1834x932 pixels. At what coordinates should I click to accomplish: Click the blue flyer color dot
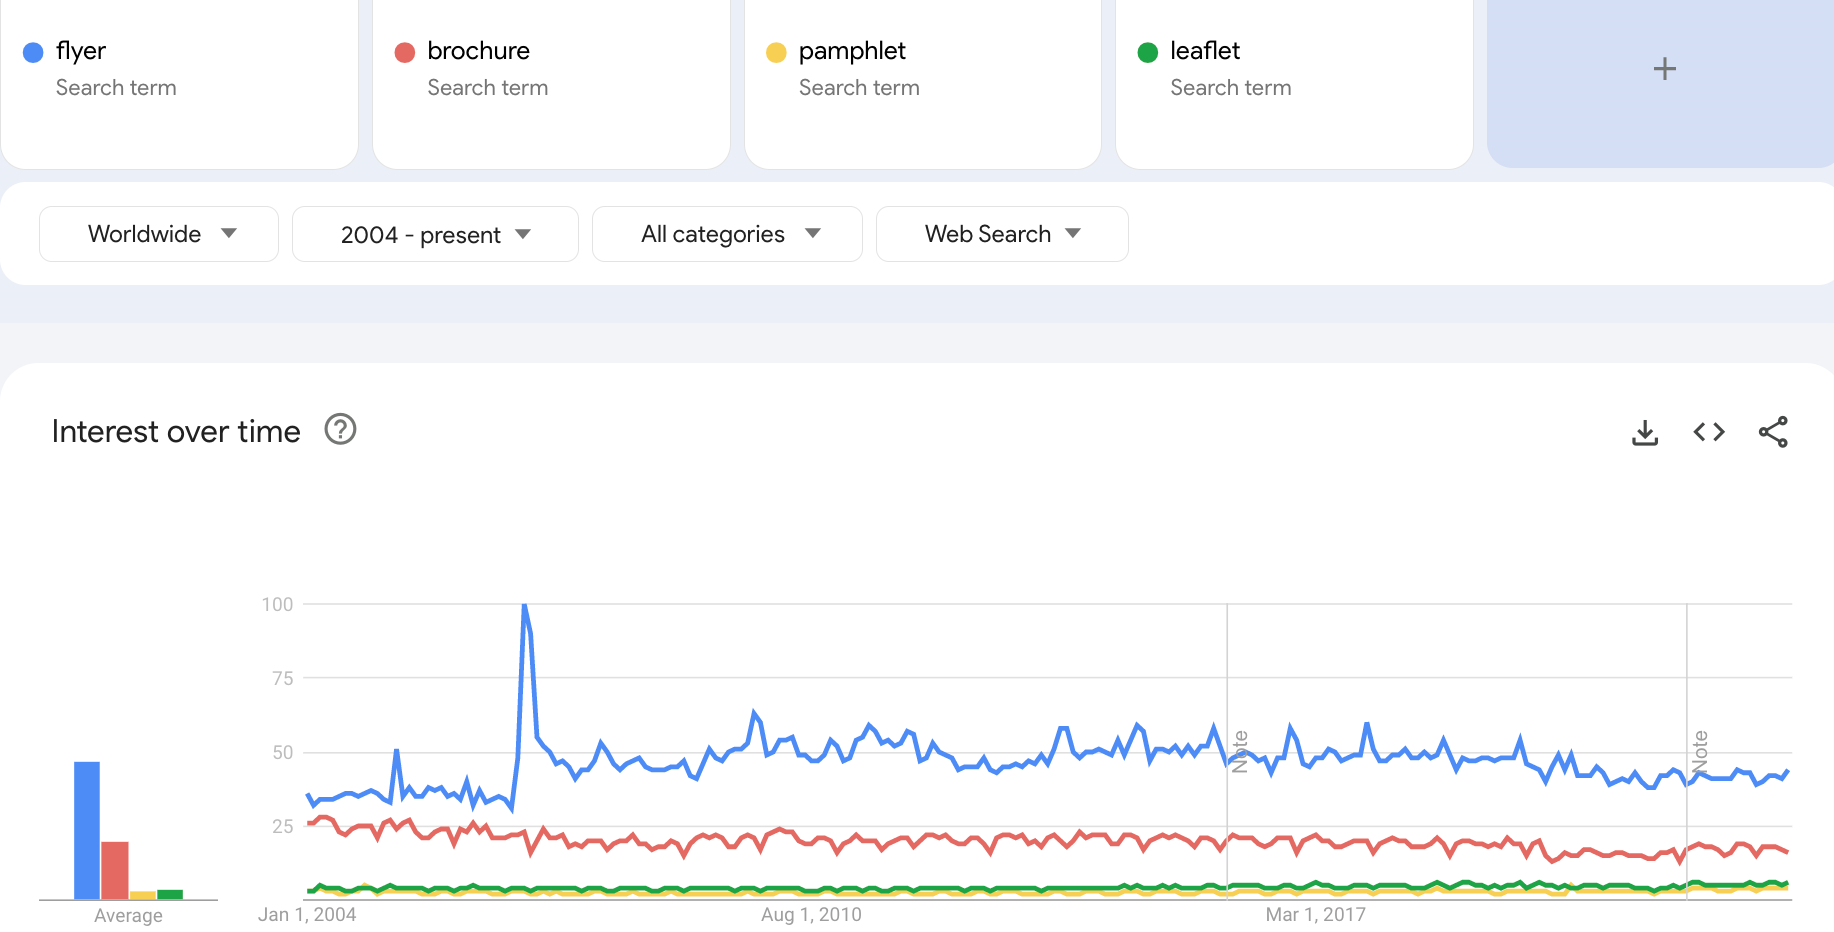tap(33, 53)
